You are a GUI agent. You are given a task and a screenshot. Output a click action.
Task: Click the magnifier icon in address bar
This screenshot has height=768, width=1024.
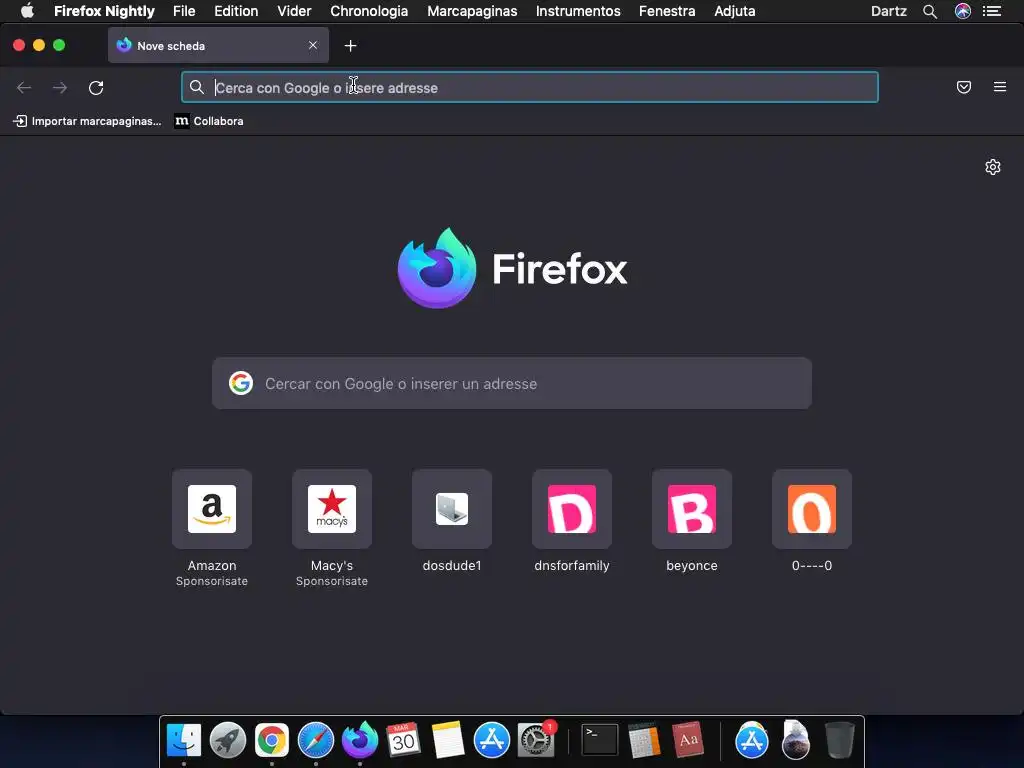(197, 87)
